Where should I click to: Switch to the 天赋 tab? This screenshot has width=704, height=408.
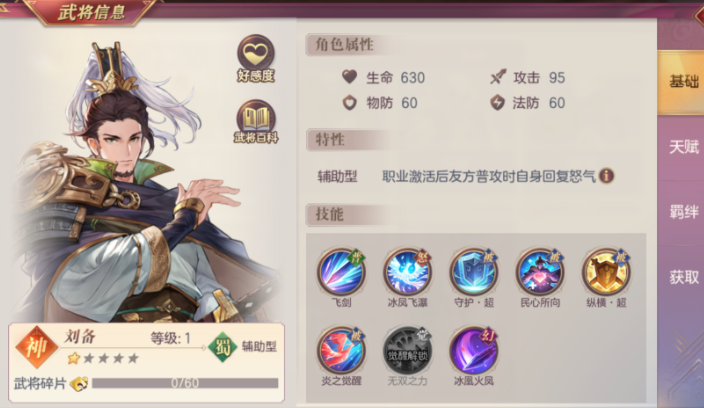click(681, 147)
